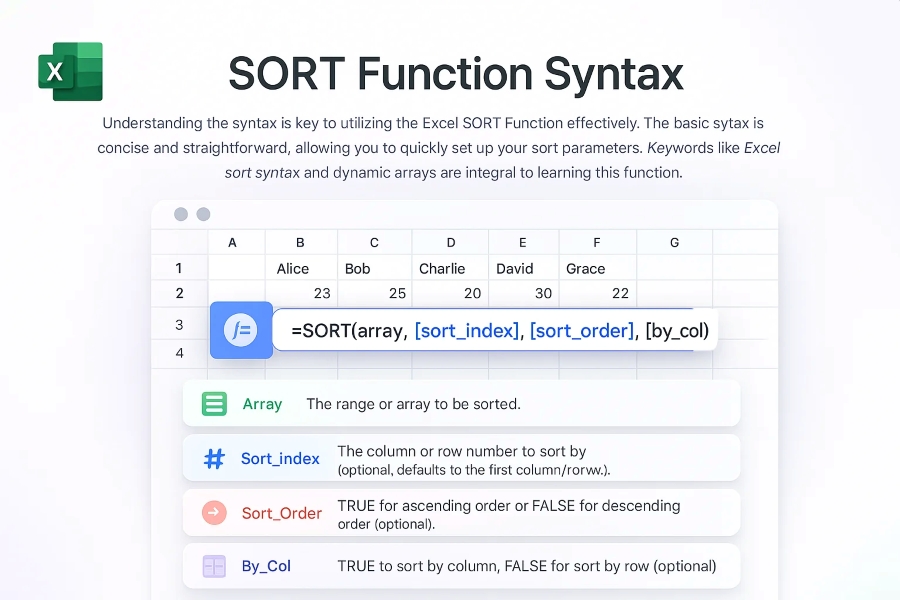This screenshot has width=900, height=600.
Task: Select row 2 header
Action: click(179, 293)
